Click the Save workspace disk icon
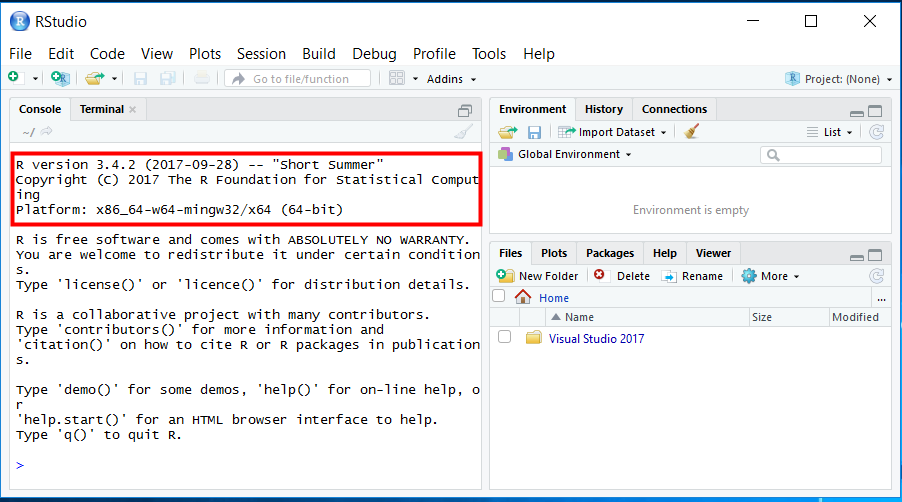902x502 pixels. [x=534, y=132]
